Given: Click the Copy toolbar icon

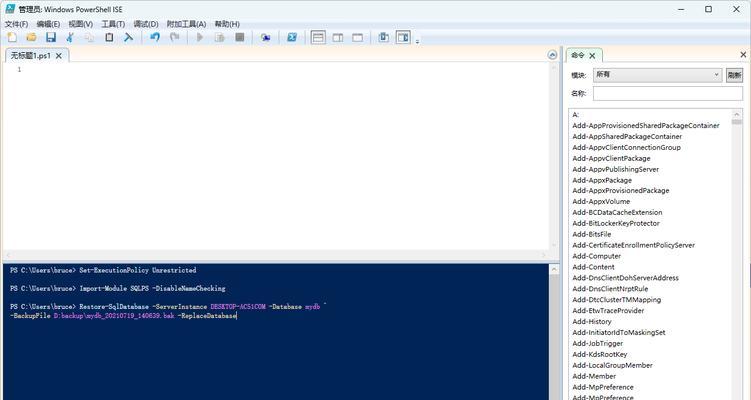Looking at the screenshot, I should pos(89,37).
